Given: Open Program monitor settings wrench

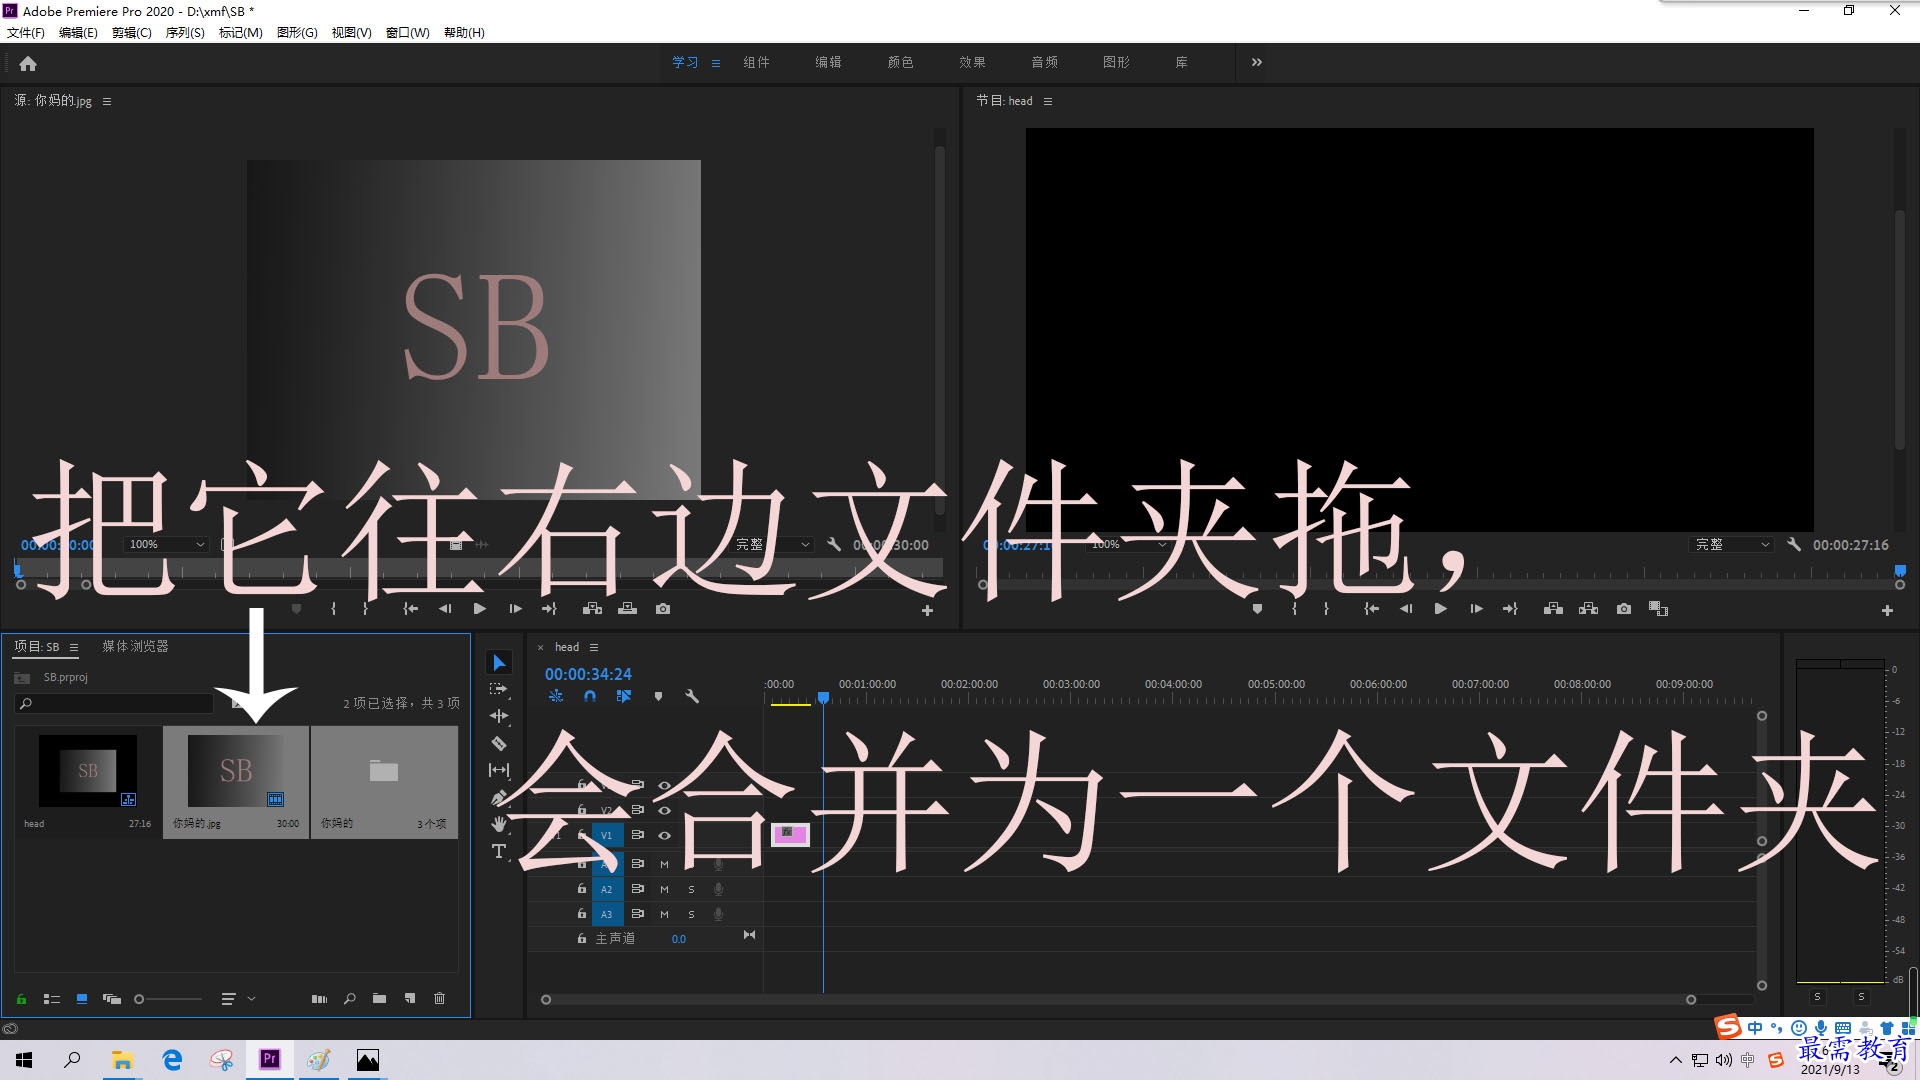Looking at the screenshot, I should pos(1794,545).
